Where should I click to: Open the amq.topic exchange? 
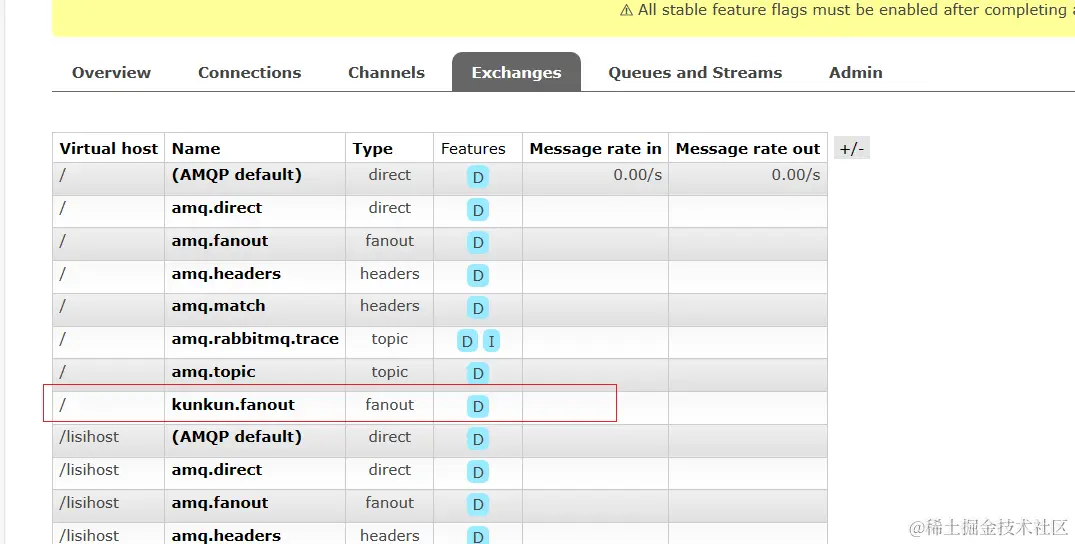(x=213, y=372)
